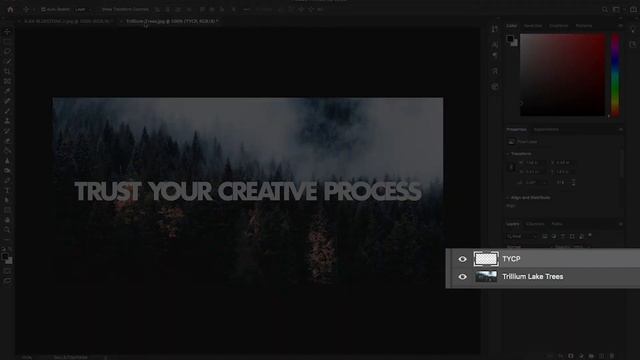Open the search icon in options bar

click(x=605, y=9)
